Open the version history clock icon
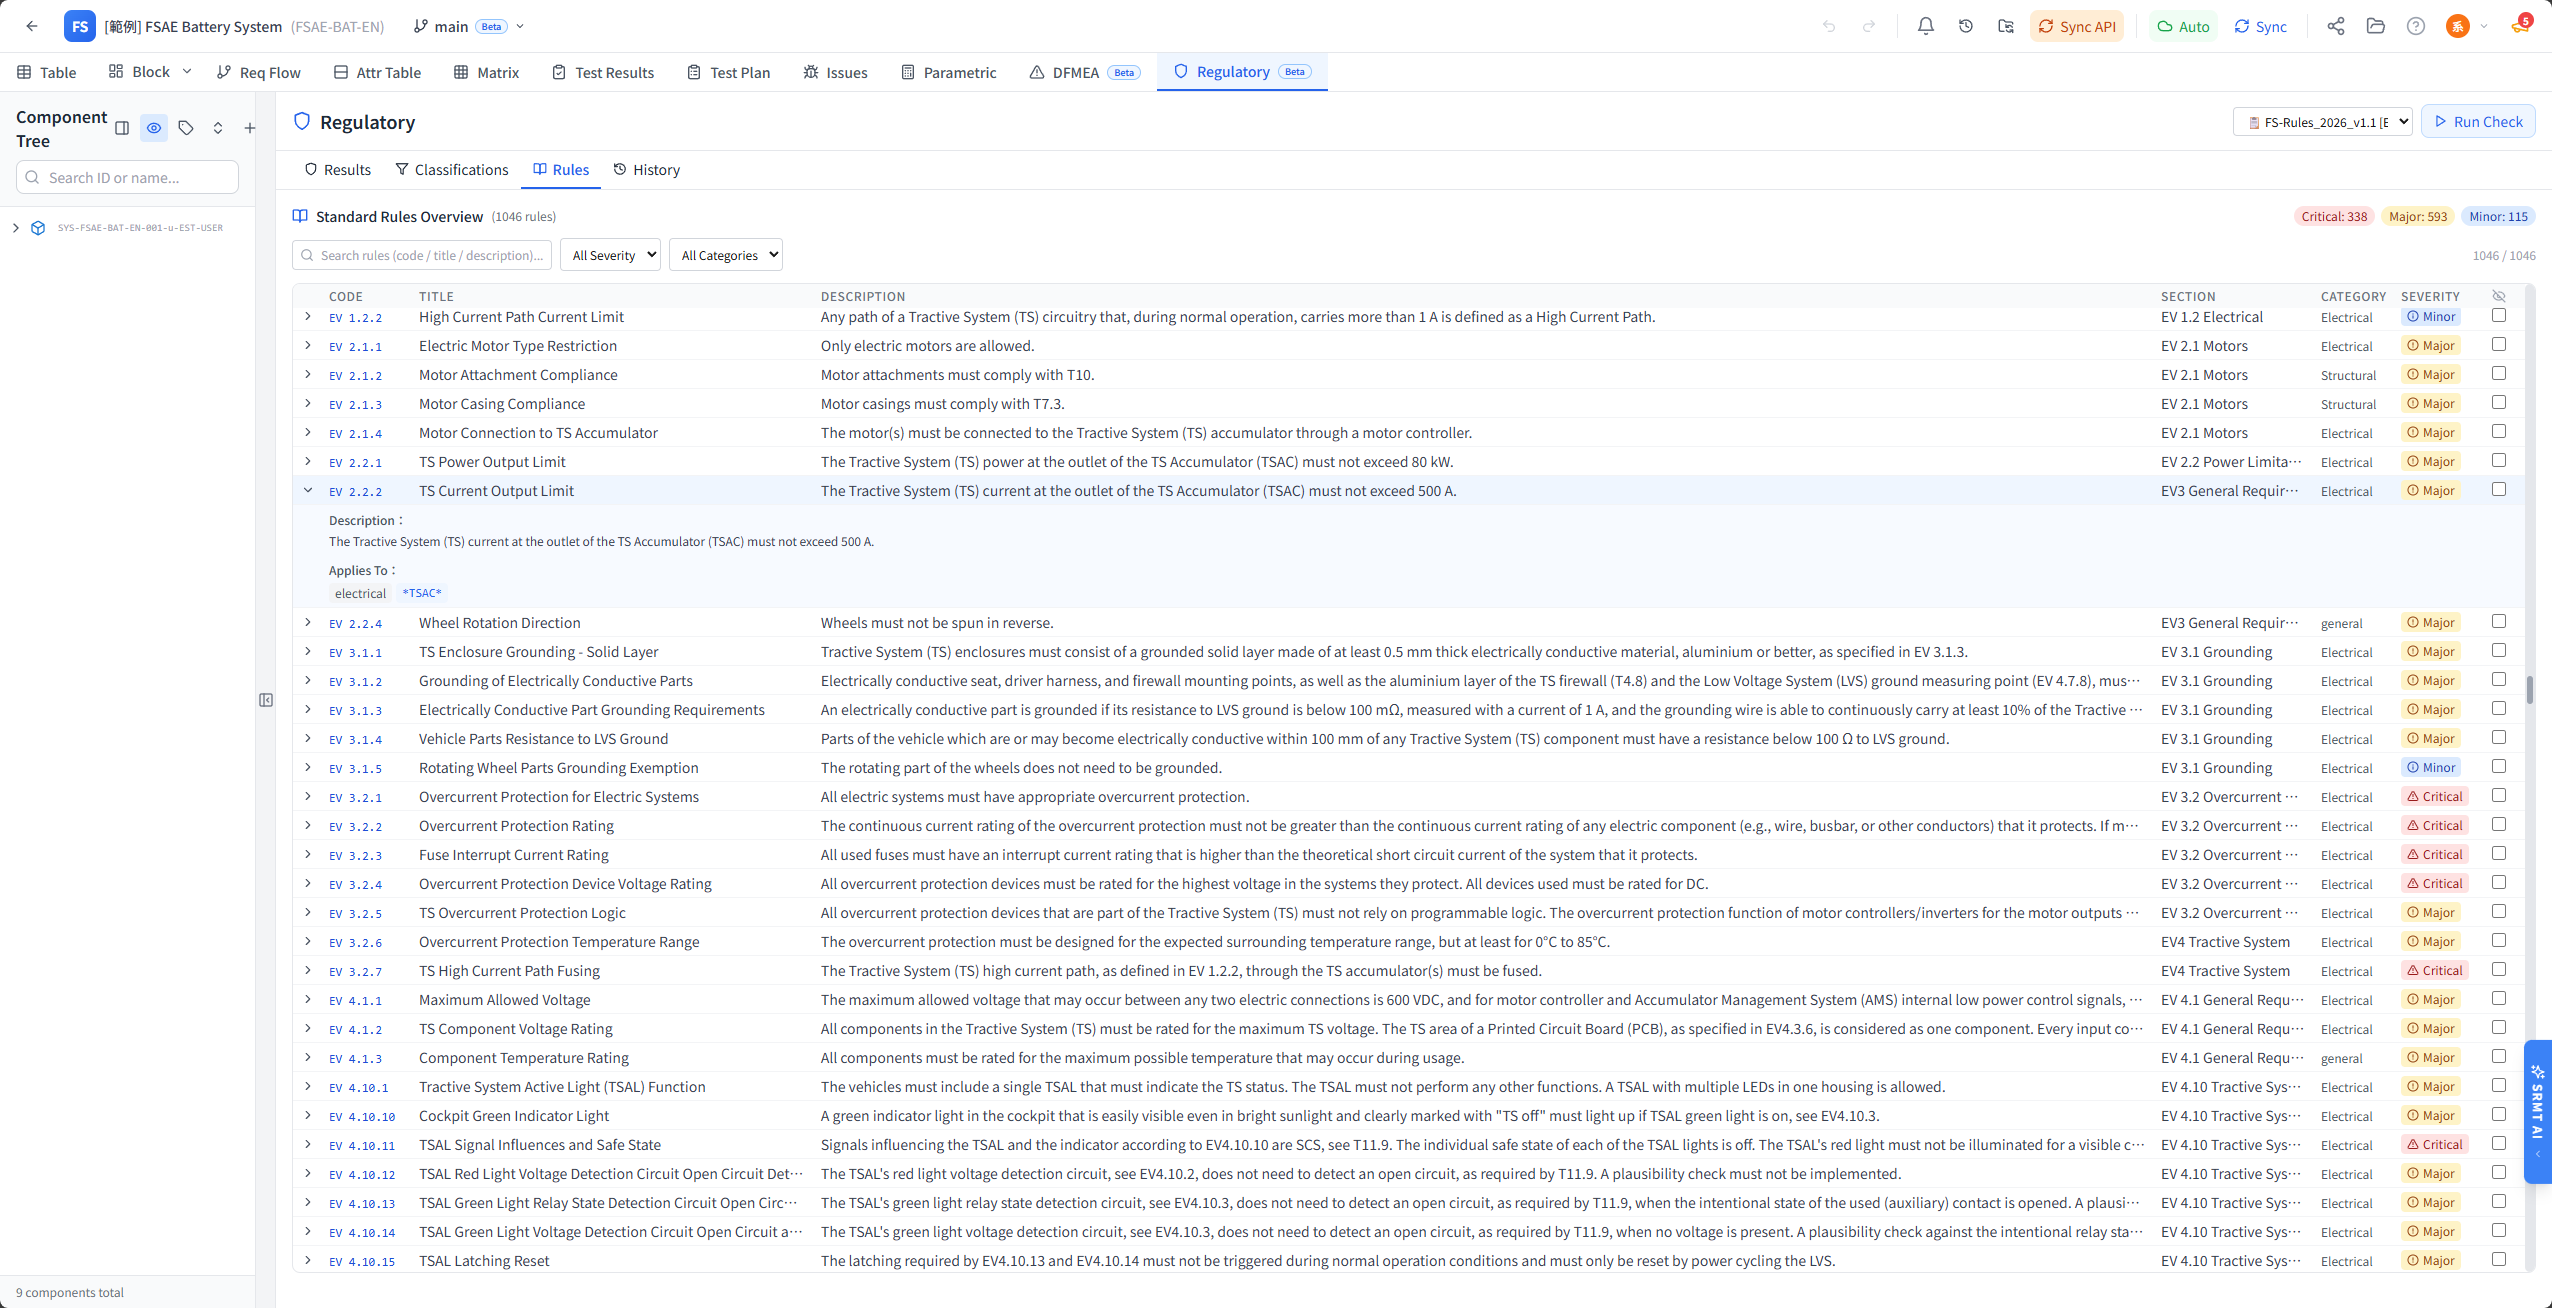Screen dimensions: 2552x1308 pyautogui.click(x=1965, y=26)
